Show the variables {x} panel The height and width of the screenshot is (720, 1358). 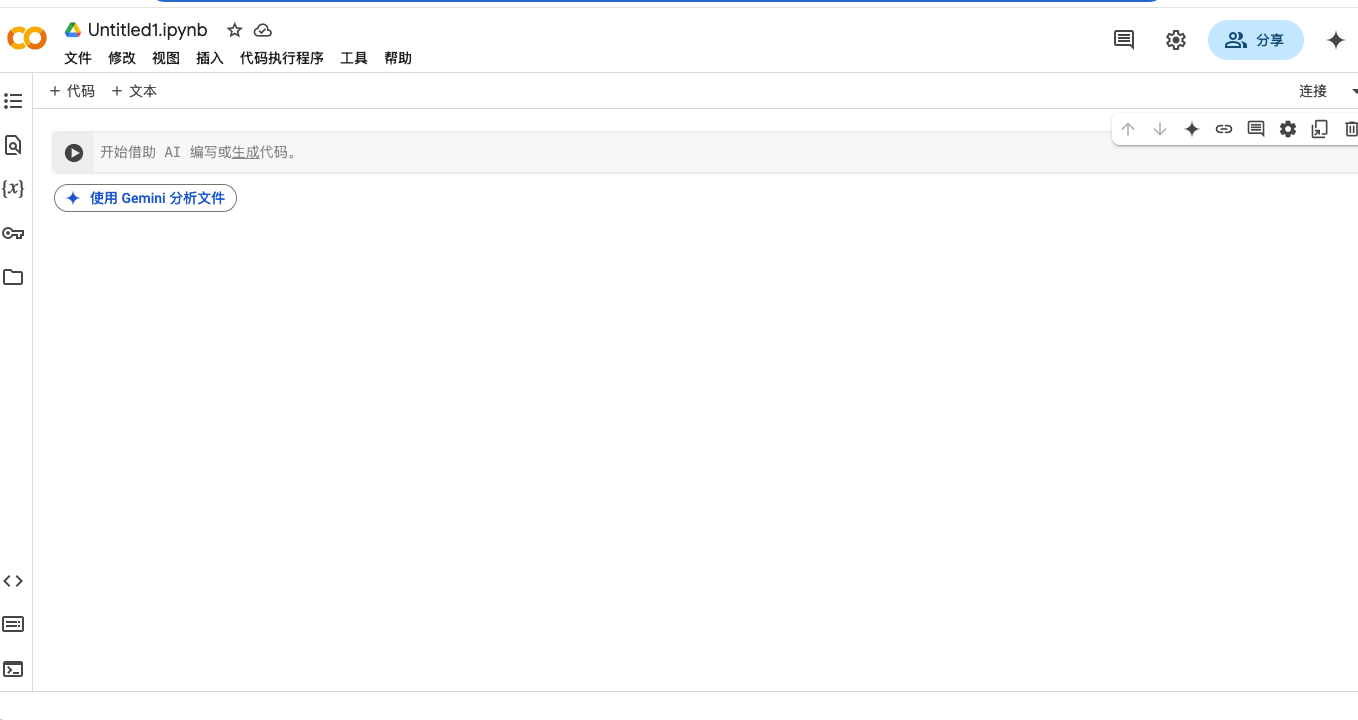[x=13, y=189]
